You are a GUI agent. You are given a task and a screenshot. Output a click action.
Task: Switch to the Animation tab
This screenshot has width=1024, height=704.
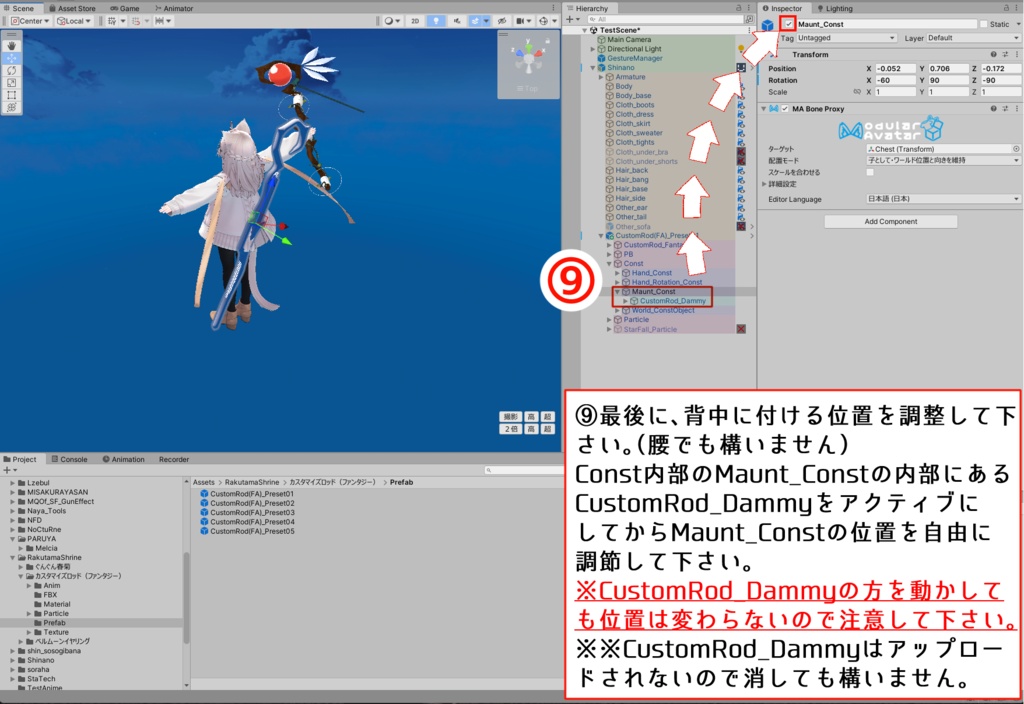pyautogui.click(x=123, y=459)
